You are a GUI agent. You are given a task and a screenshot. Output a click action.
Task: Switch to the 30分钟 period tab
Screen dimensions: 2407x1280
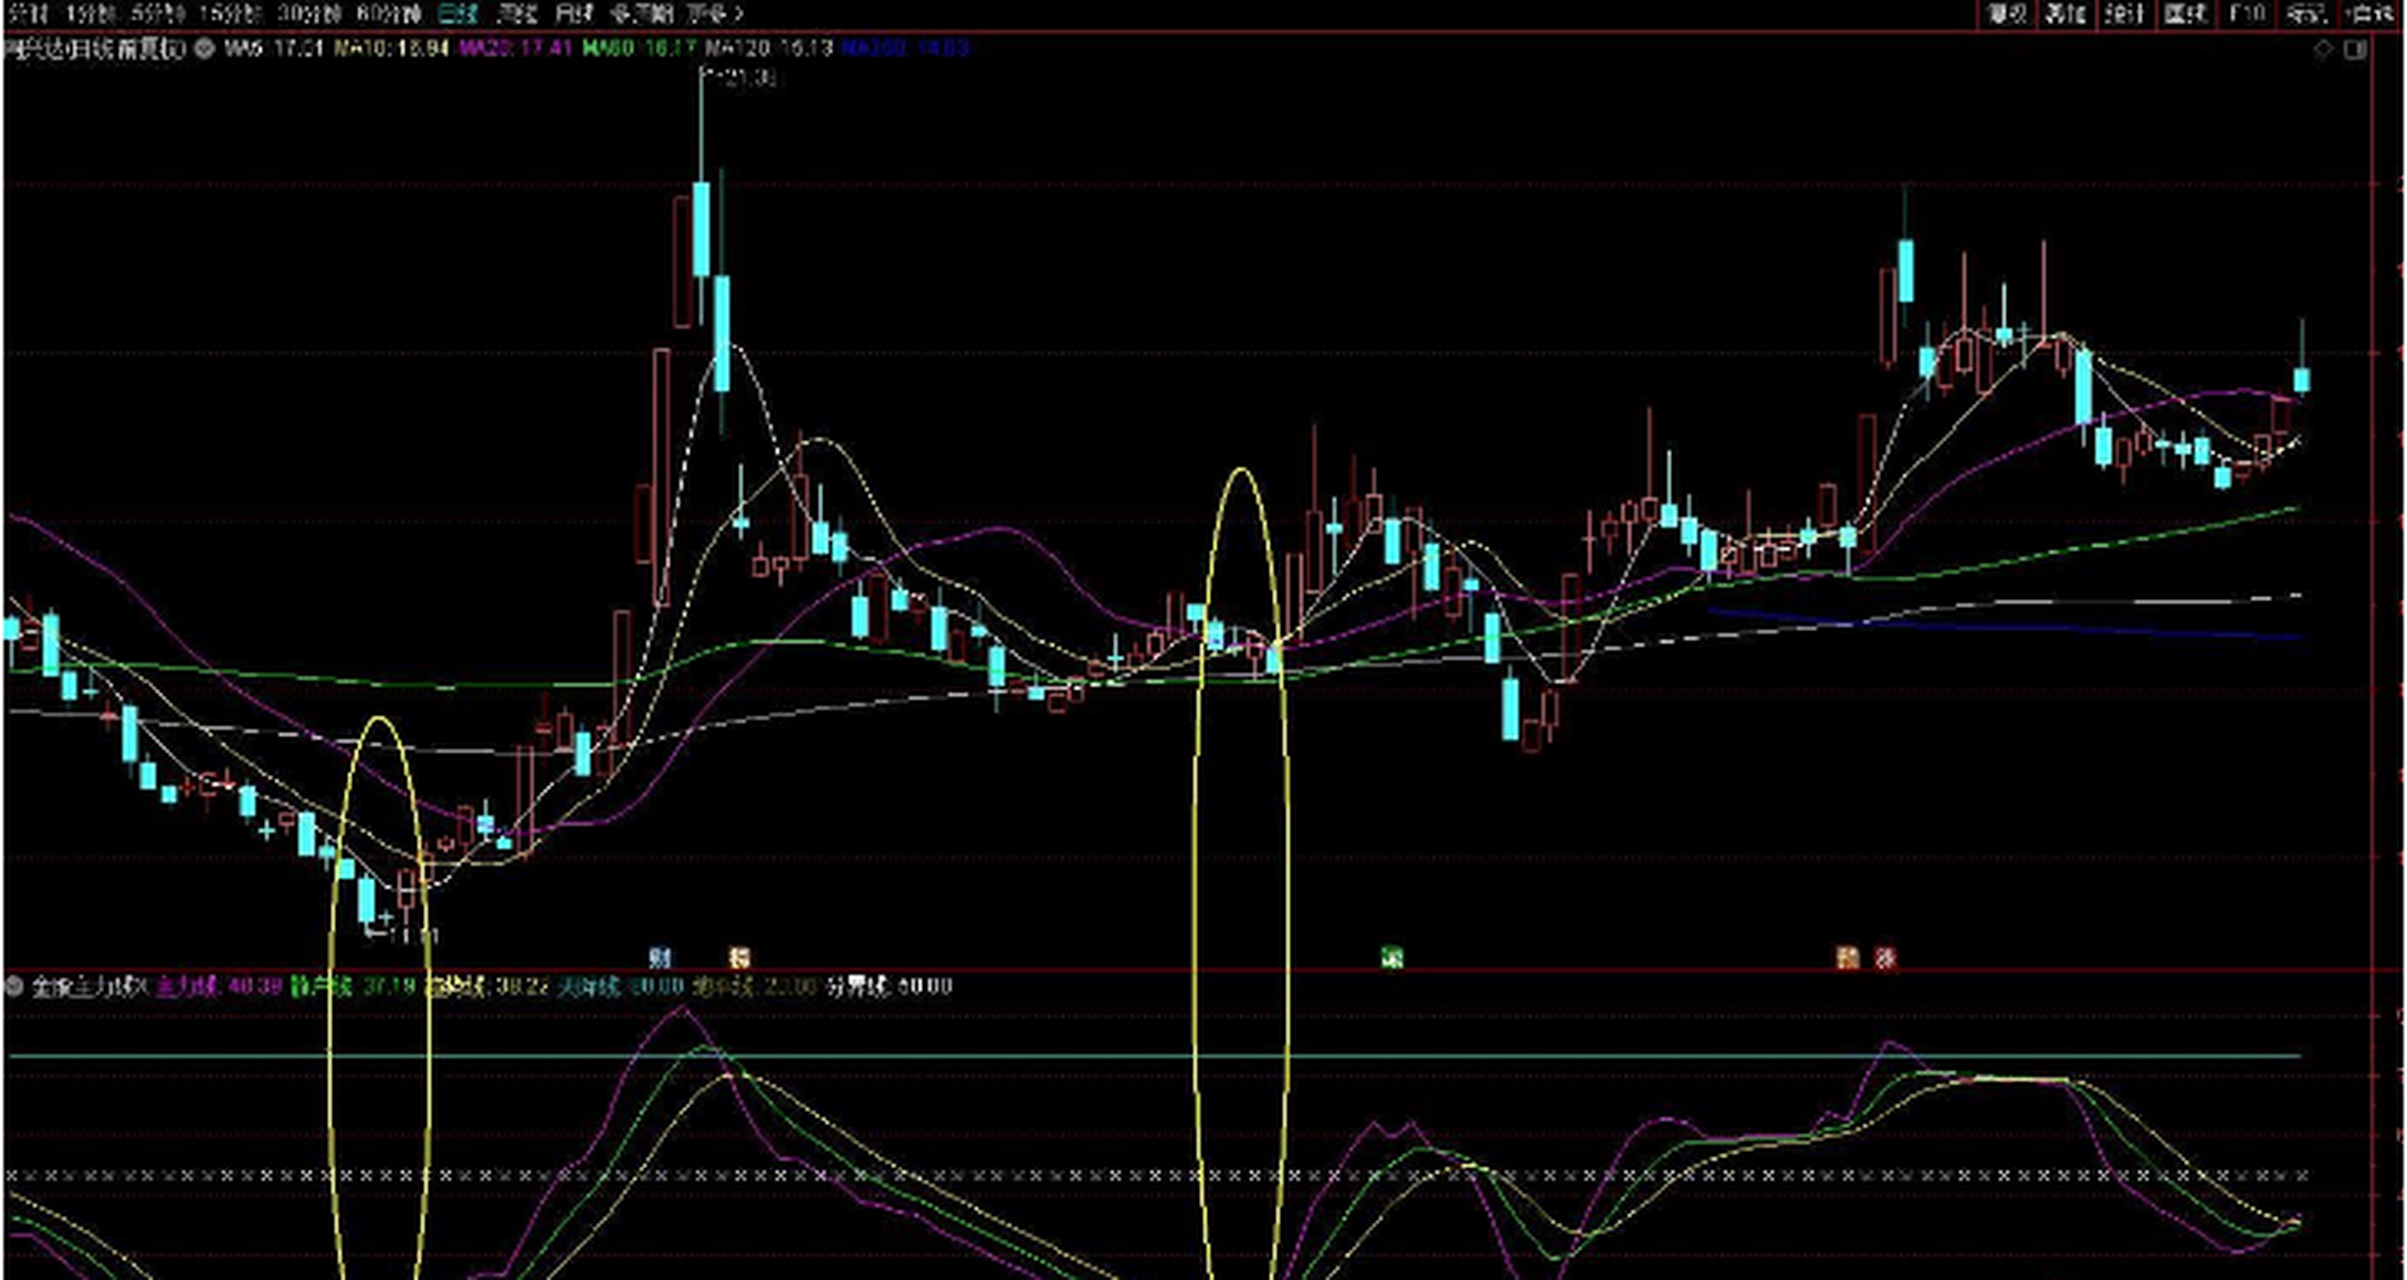tap(309, 14)
